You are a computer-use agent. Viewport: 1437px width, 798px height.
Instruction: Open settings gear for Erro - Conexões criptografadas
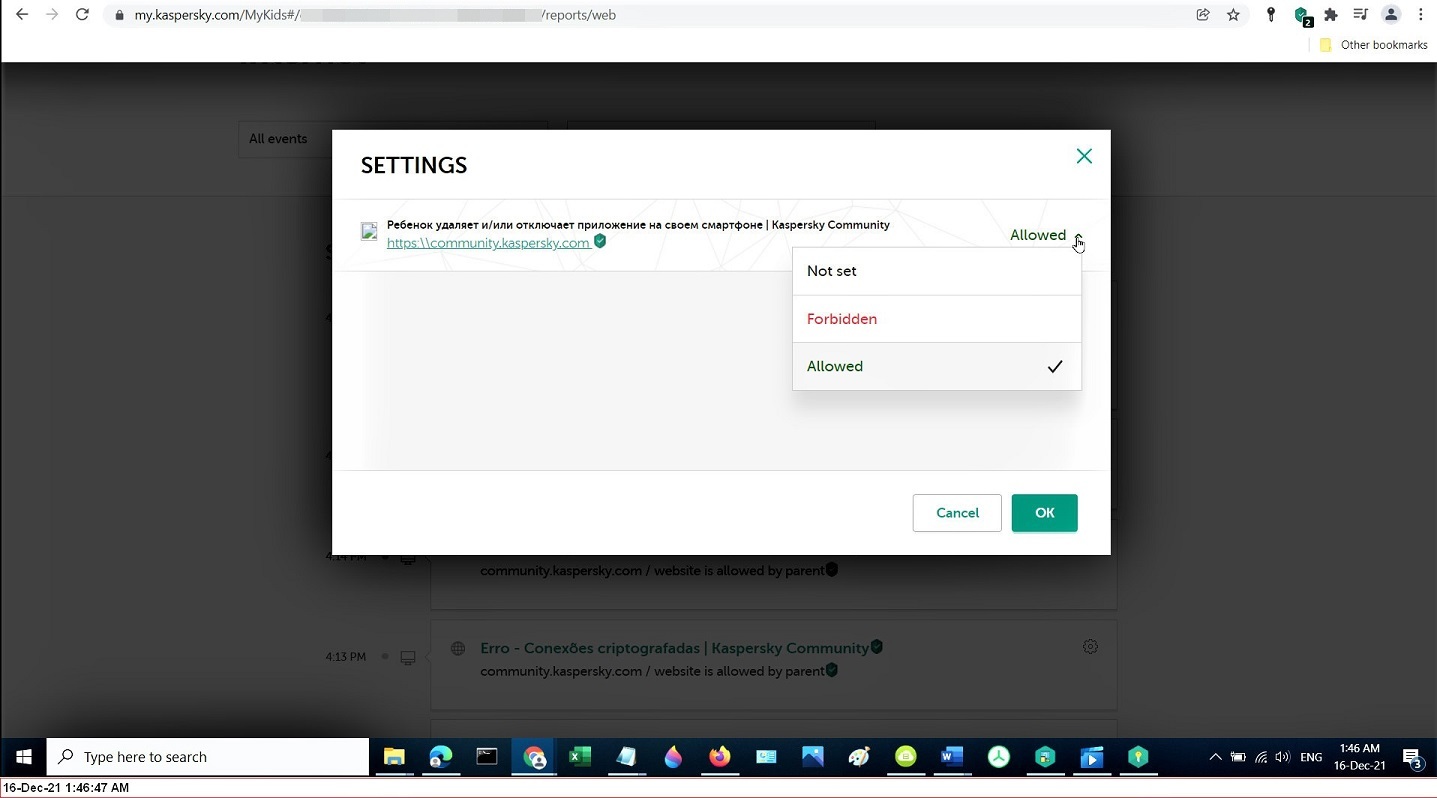coord(1090,647)
